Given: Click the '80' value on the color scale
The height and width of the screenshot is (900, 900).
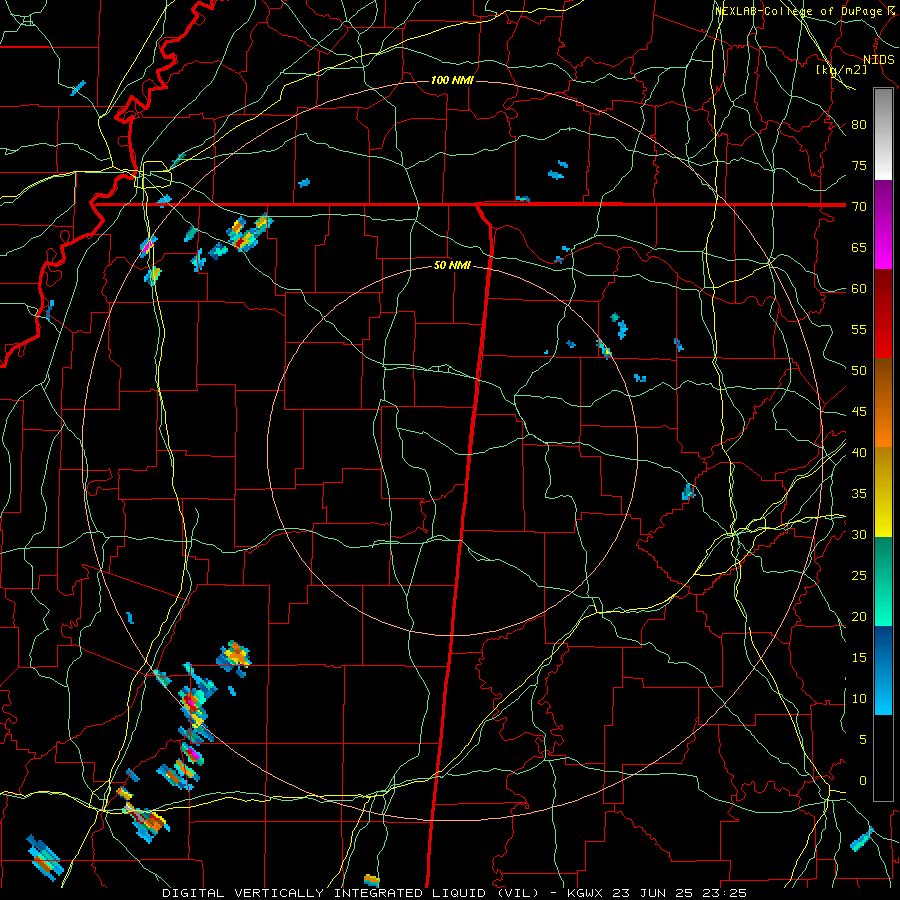Looking at the screenshot, I should click(859, 125).
